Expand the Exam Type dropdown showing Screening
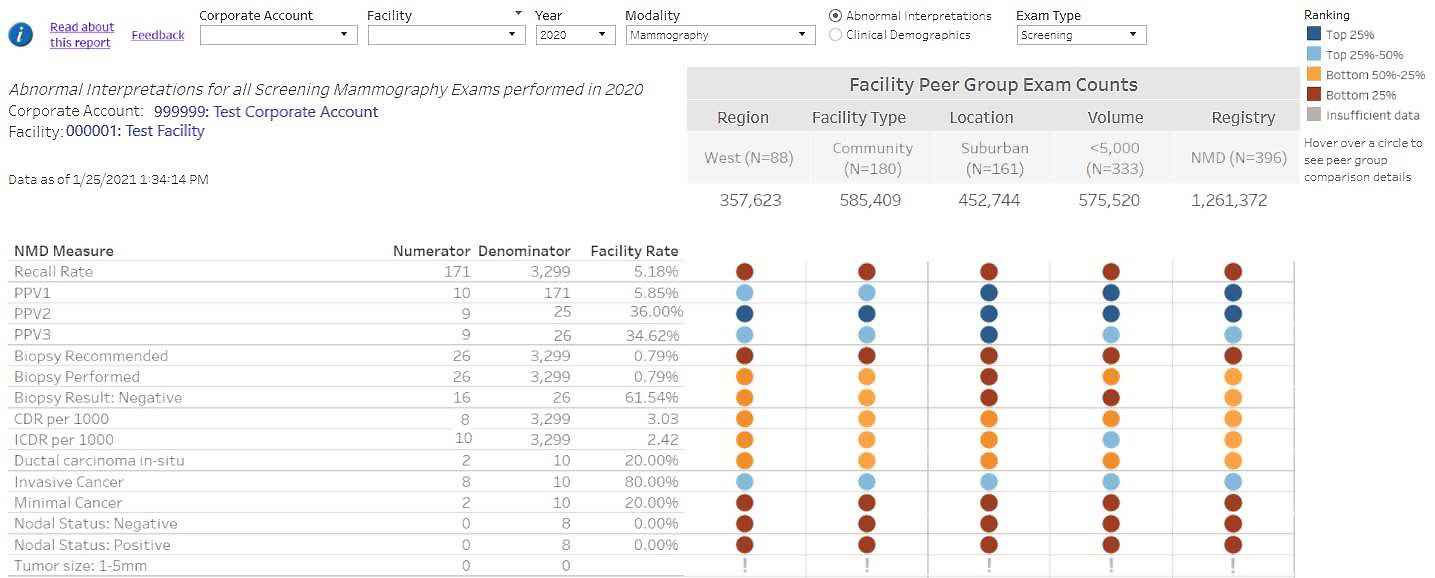This screenshot has height=578, width=1435. pos(1081,35)
